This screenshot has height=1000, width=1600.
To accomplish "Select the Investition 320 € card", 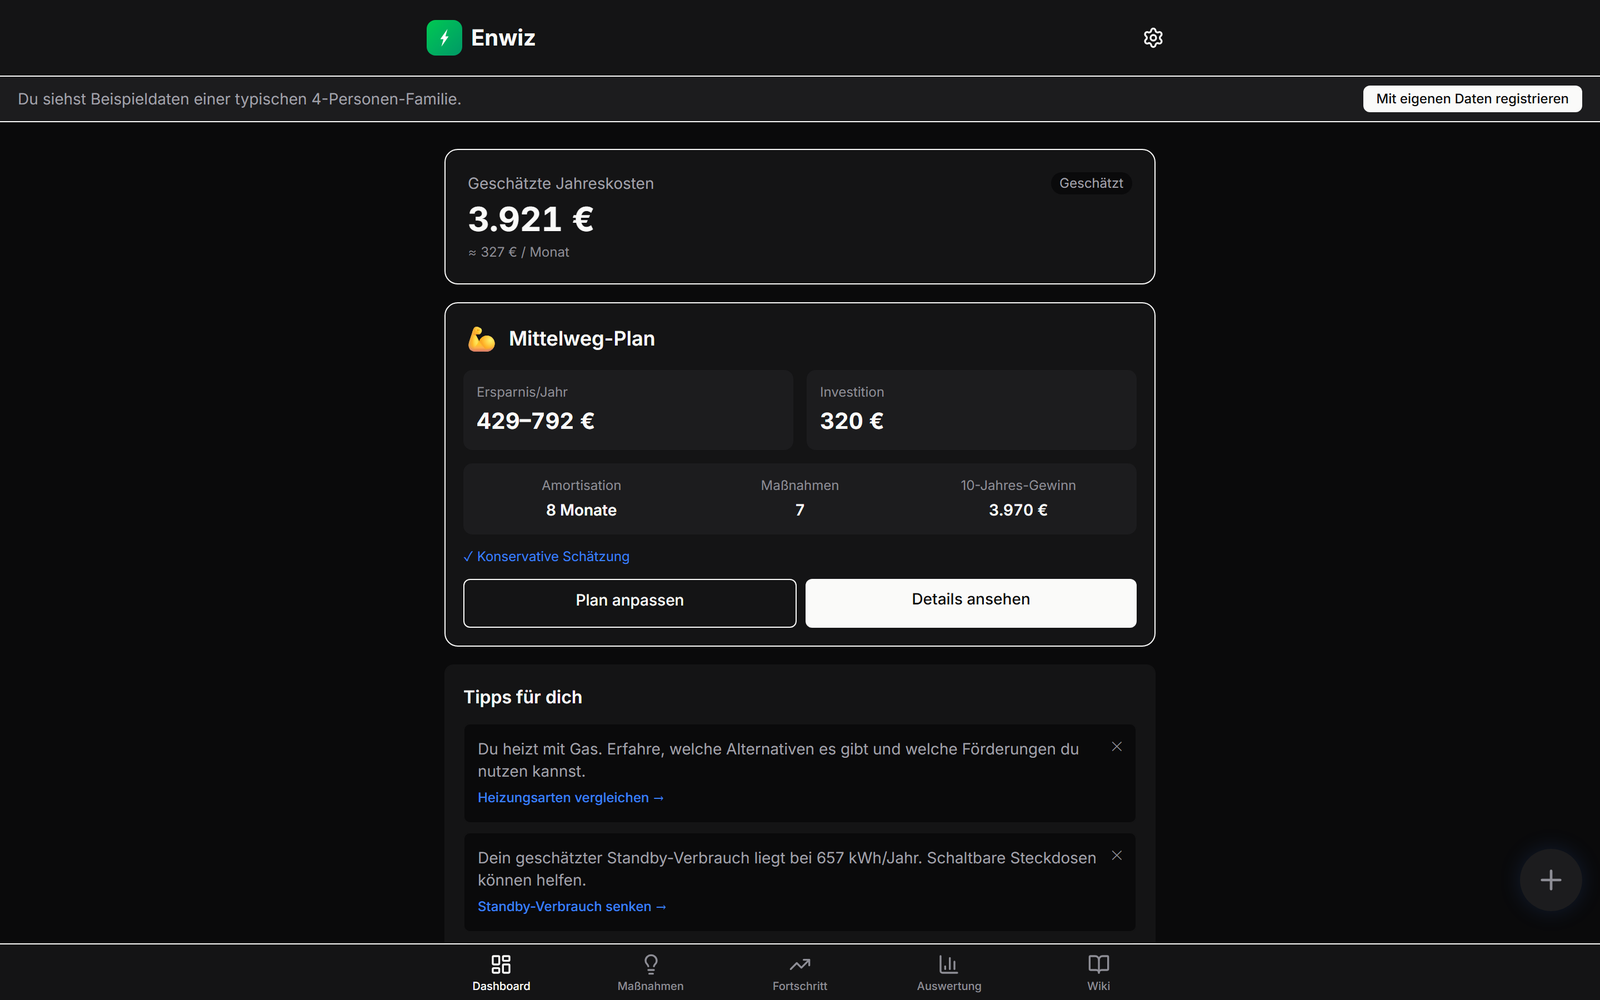I will pyautogui.click(x=971, y=410).
